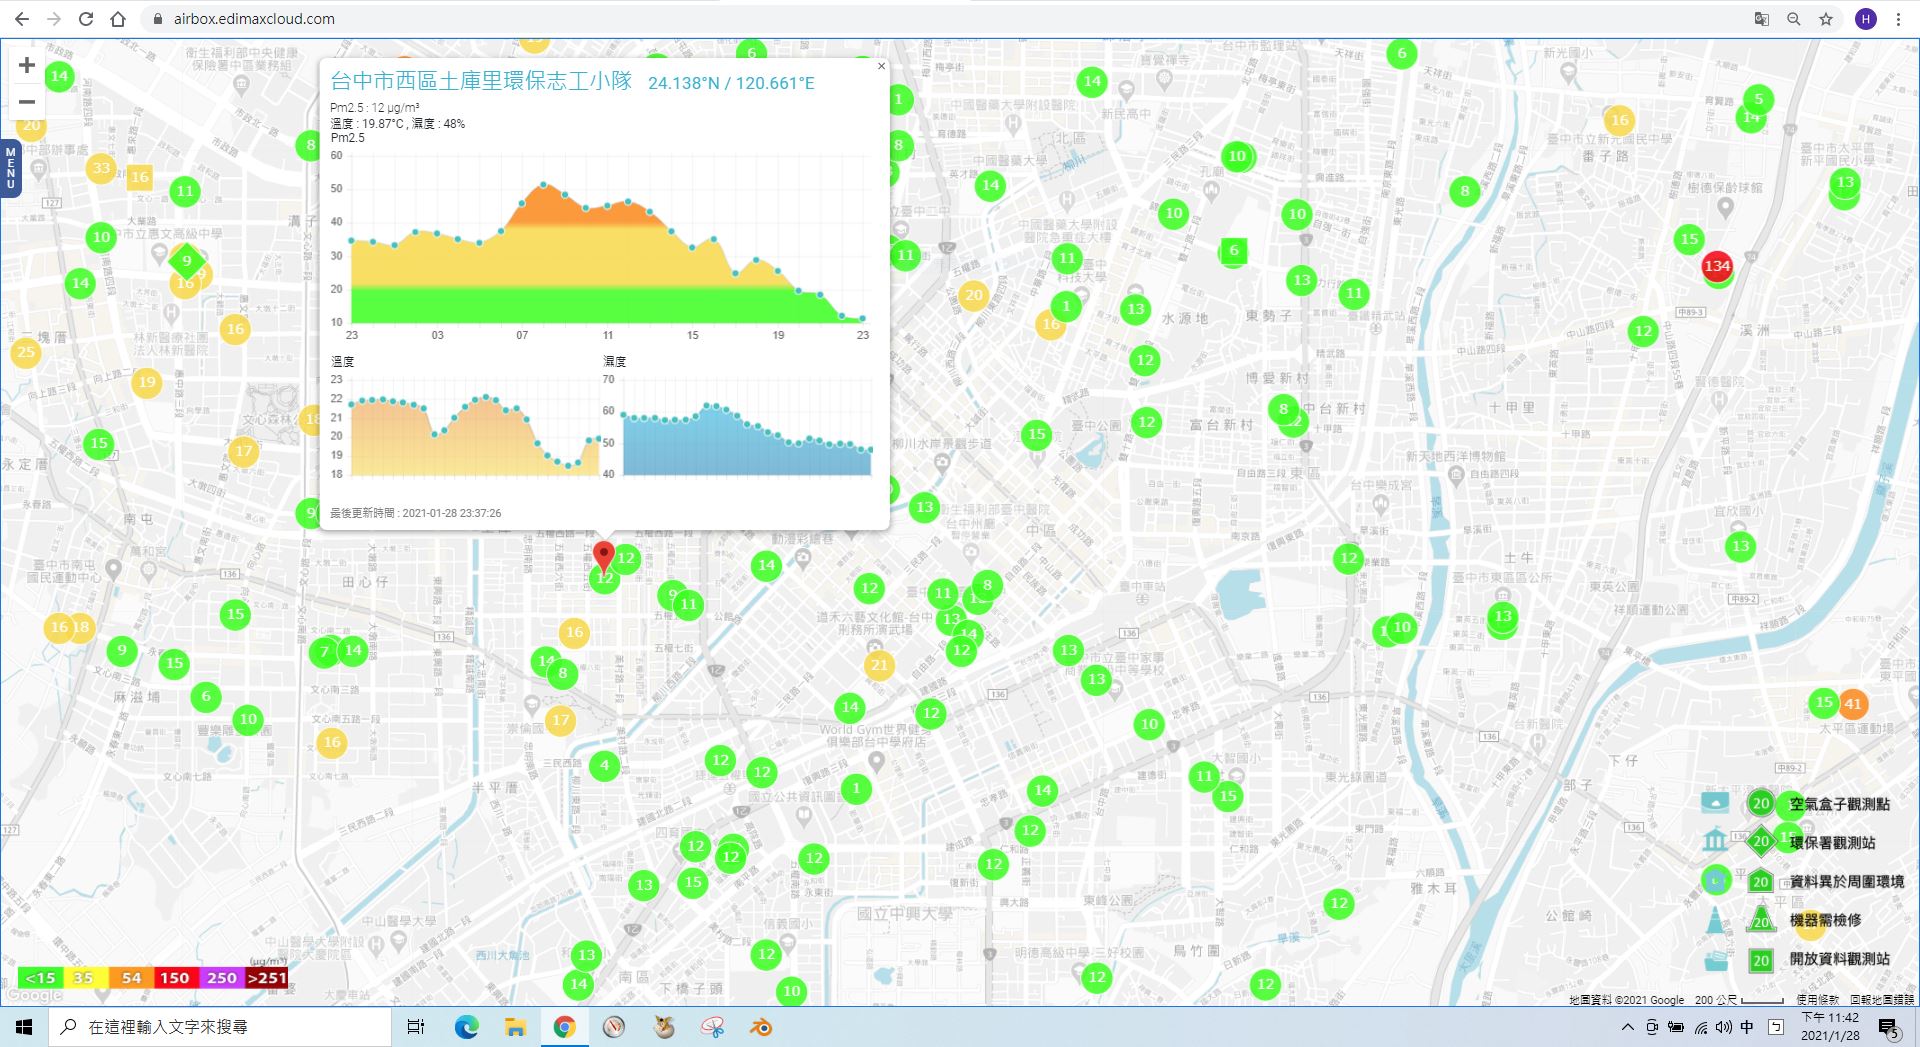Viewport: 1920px width, 1047px height.
Task: Launch Blender from the taskbar
Action: pos(761,1027)
